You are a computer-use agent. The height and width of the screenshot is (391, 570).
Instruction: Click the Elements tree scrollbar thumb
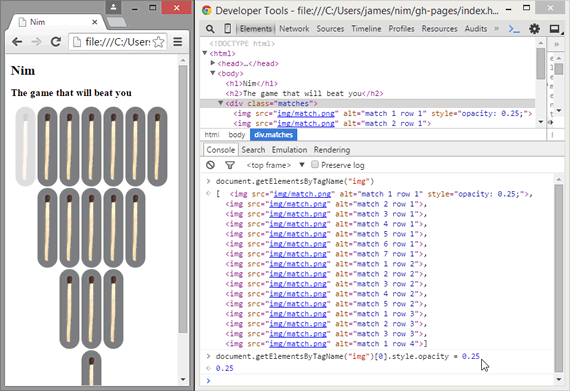pos(541,63)
